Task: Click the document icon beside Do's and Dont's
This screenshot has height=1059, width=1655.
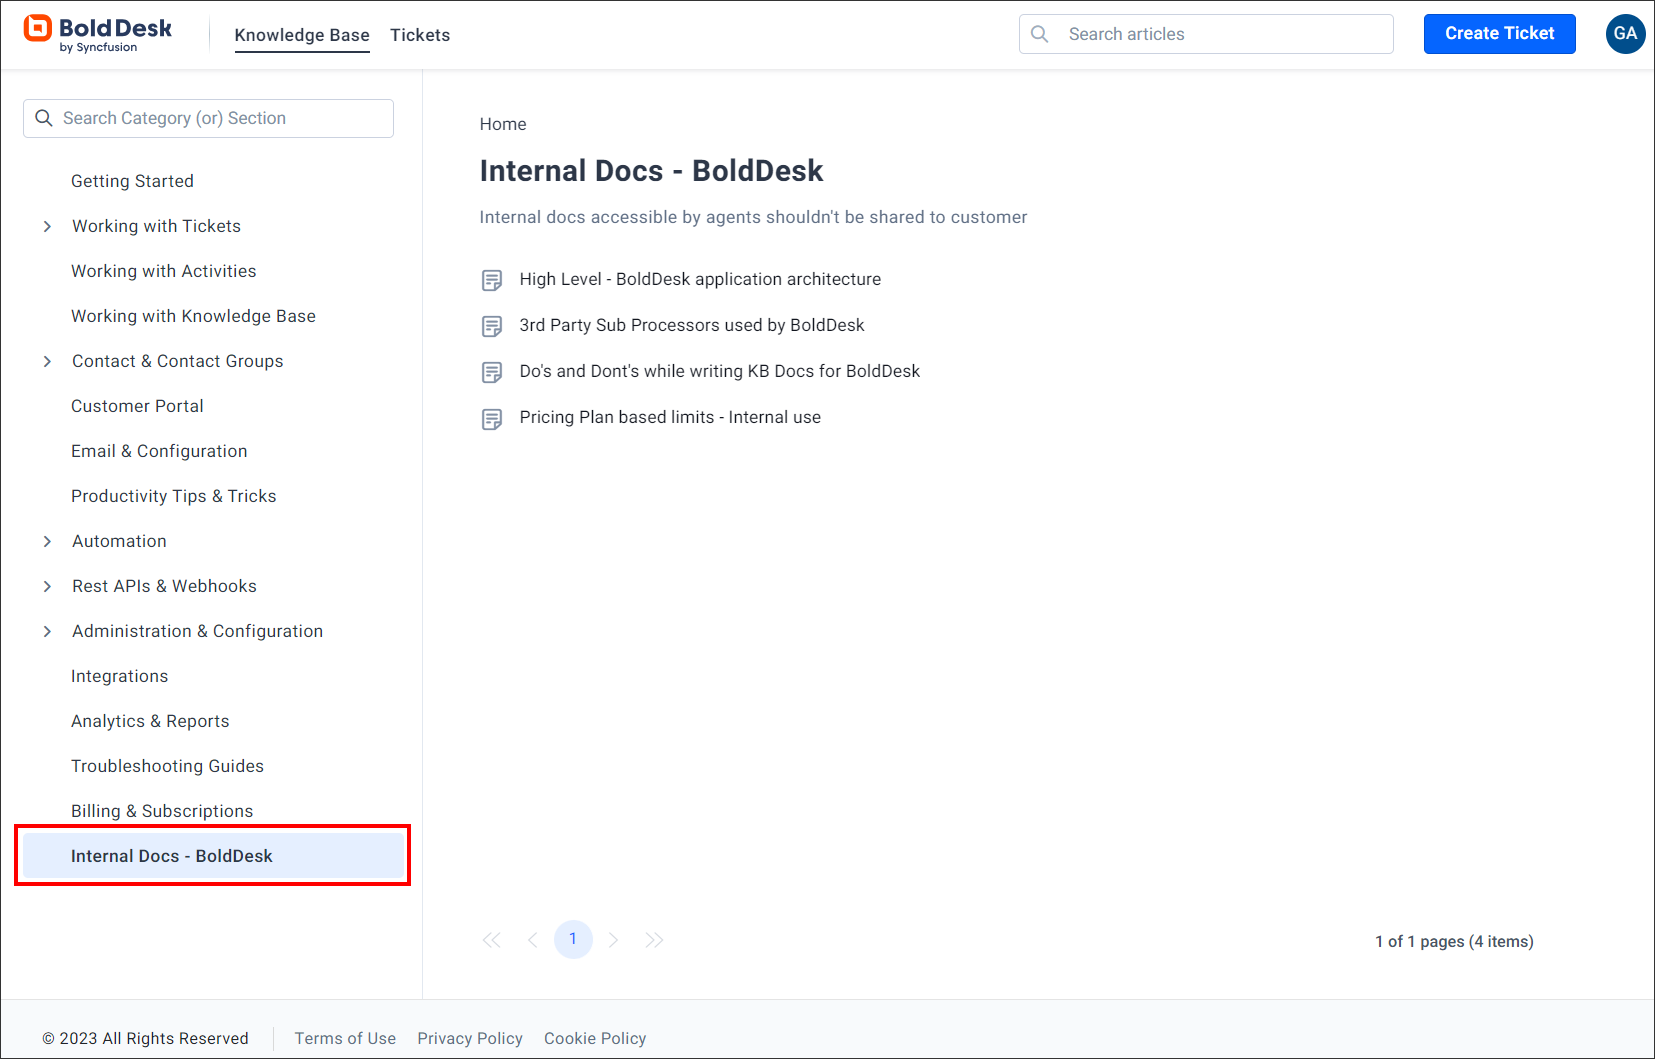Action: (x=492, y=372)
